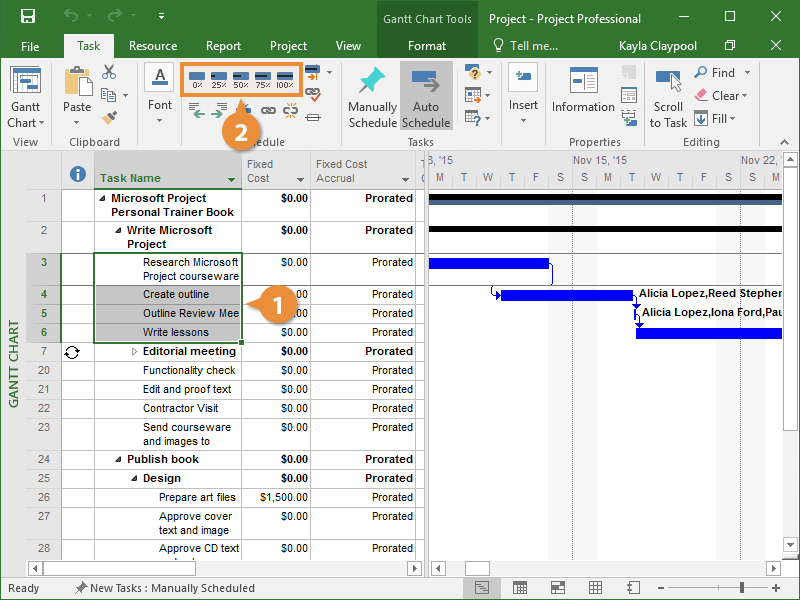800x600 pixels.
Task: Click the zoom slider in status bar
Action: (x=741, y=588)
